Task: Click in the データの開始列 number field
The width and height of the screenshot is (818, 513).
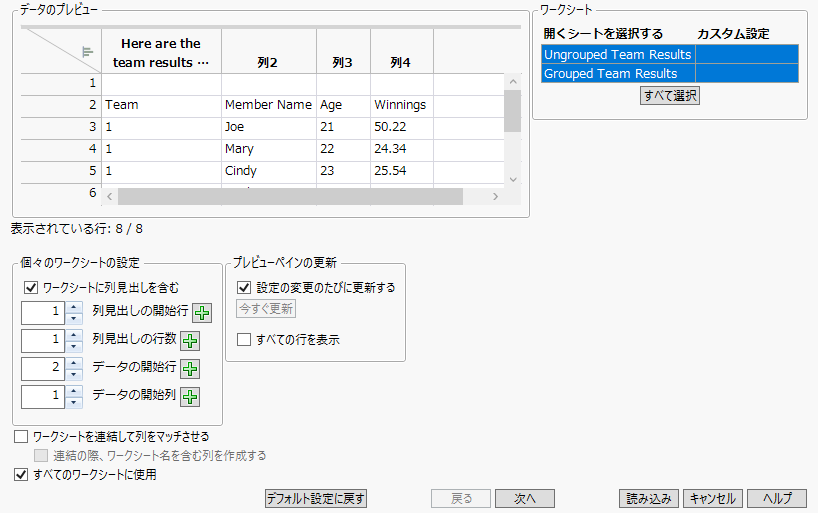Action: pyautogui.click(x=42, y=397)
